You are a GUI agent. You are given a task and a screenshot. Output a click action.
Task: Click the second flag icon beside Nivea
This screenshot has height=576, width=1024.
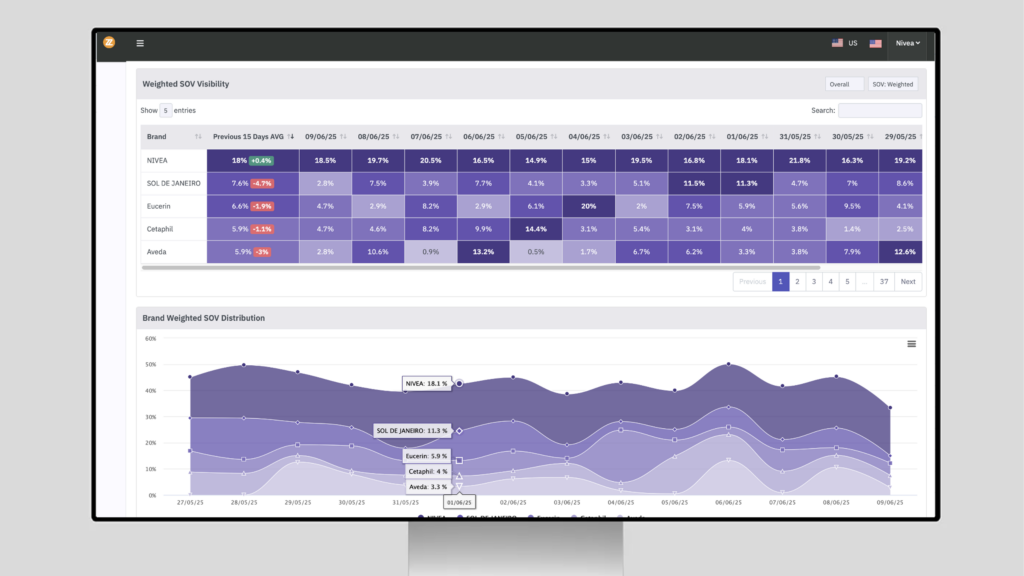[x=876, y=44]
